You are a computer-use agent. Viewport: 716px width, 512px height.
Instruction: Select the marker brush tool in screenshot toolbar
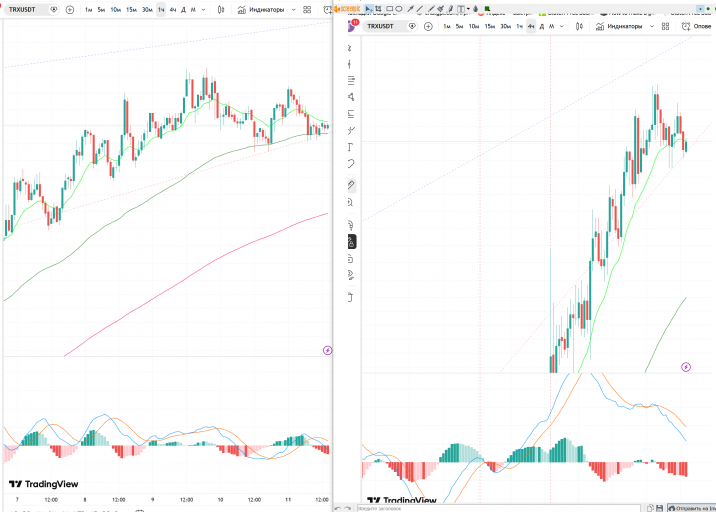(440, 9)
